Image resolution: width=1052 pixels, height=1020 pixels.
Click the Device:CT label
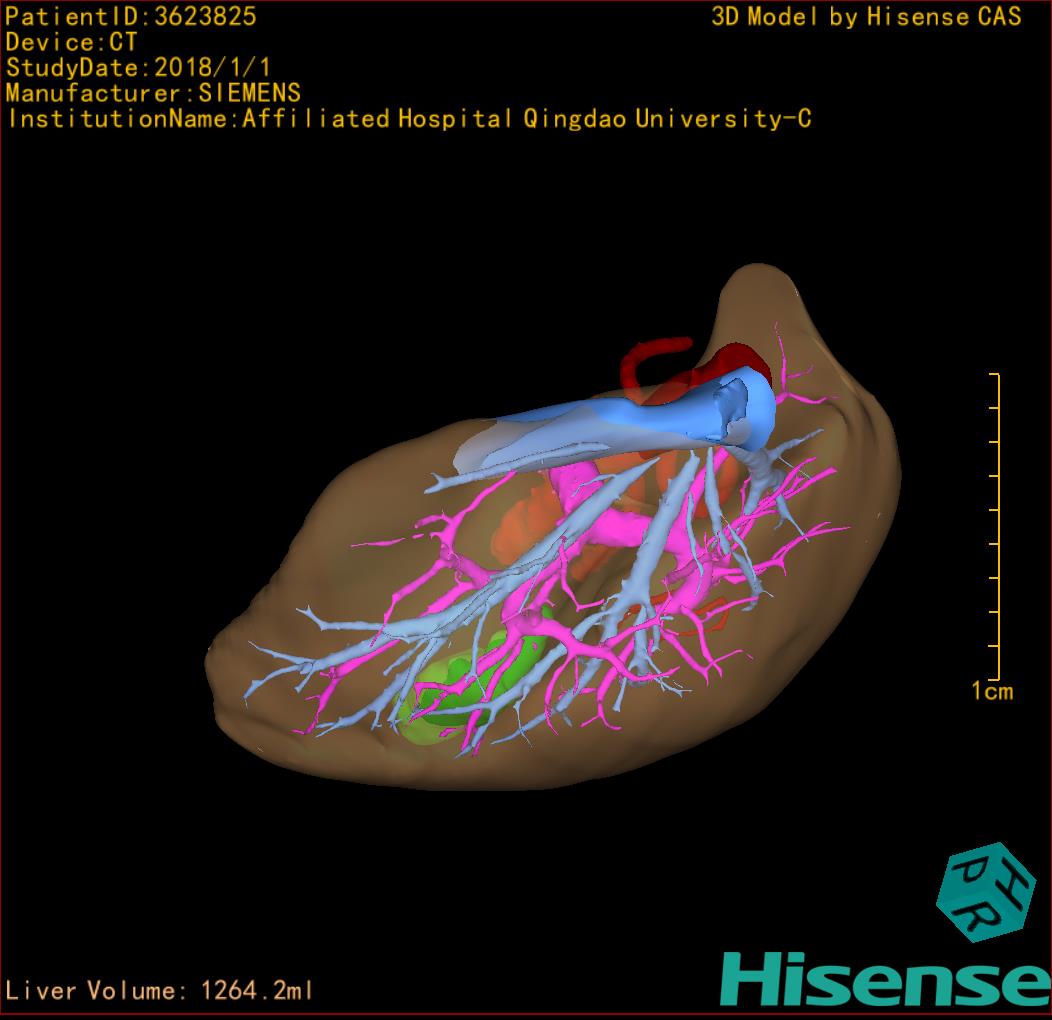[71, 42]
